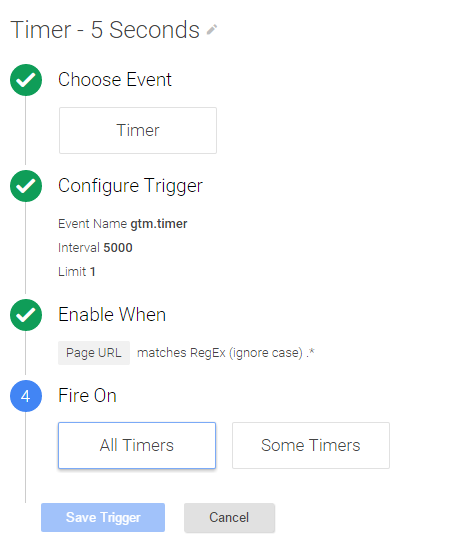
Task: Expand the Enable When section heading
Action: [x=112, y=315]
